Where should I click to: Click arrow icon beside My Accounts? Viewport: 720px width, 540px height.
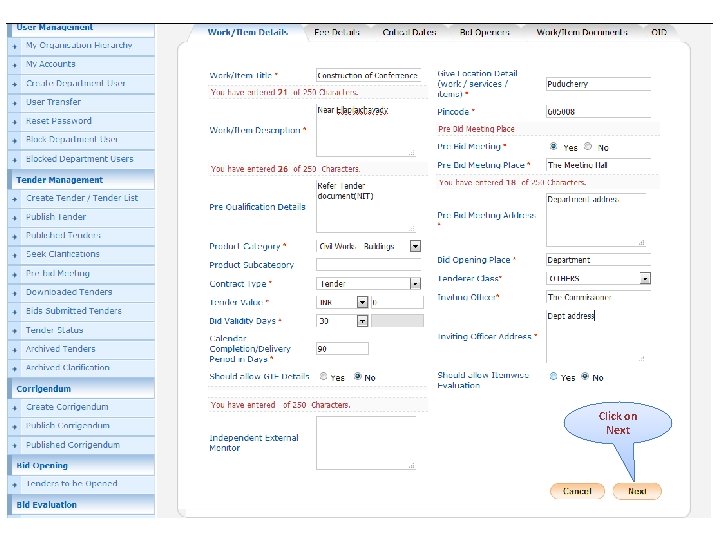(15, 65)
